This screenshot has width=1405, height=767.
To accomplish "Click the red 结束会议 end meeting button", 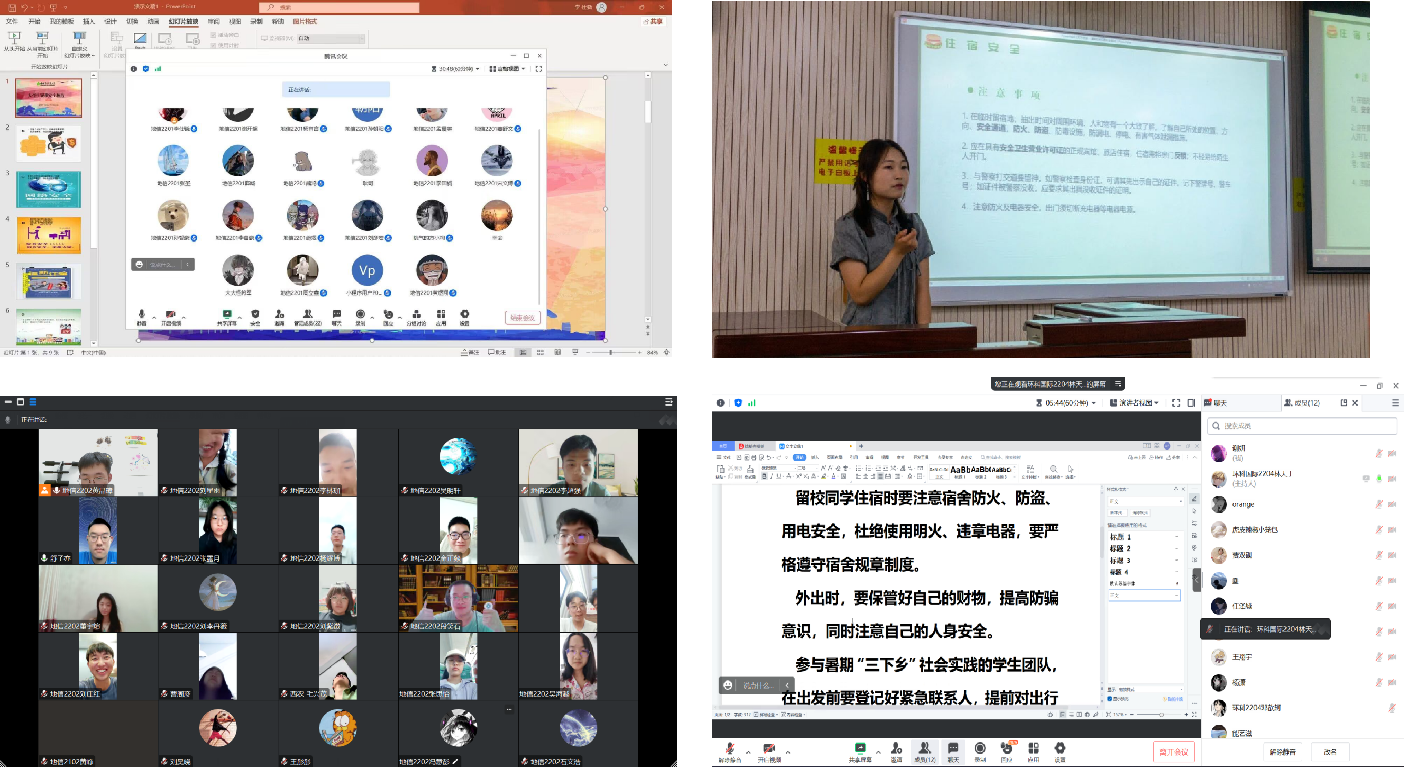I will pyautogui.click(x=522, y=317).
